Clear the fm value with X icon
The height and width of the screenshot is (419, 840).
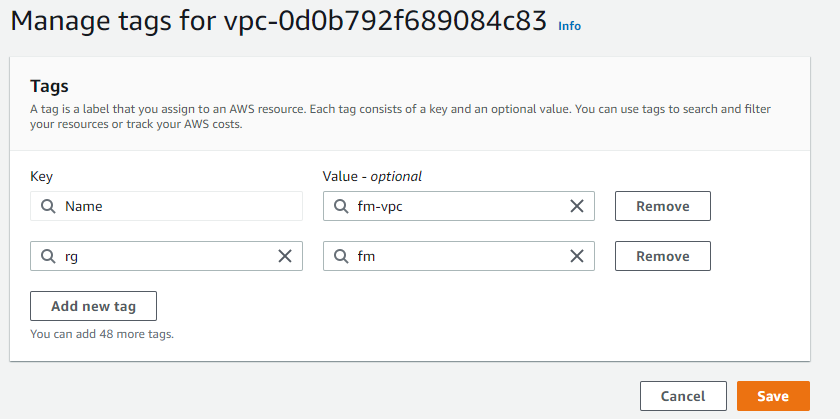pyautogui.click(x=577, y=256)
